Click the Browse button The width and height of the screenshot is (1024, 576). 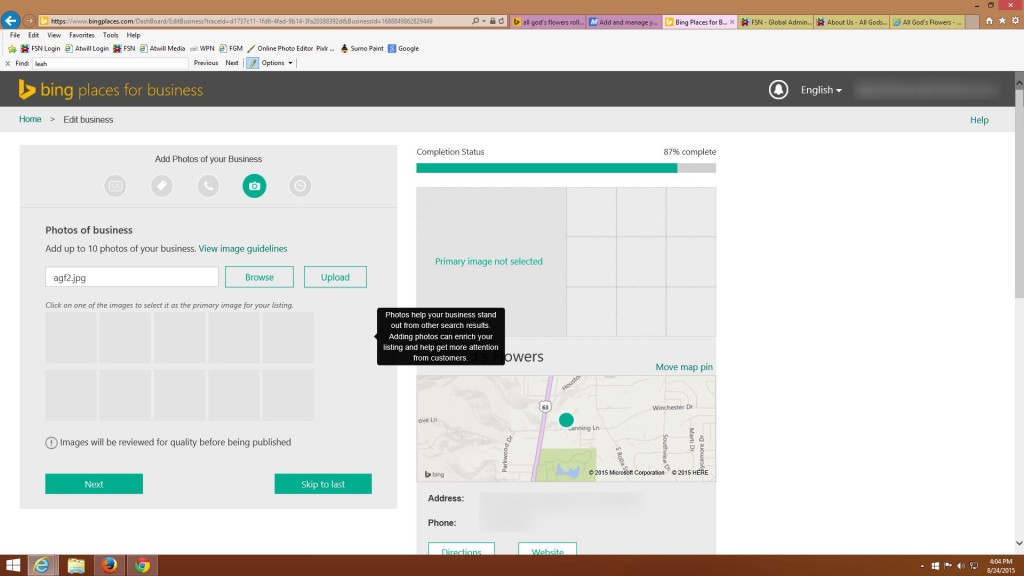click(259, 277)
